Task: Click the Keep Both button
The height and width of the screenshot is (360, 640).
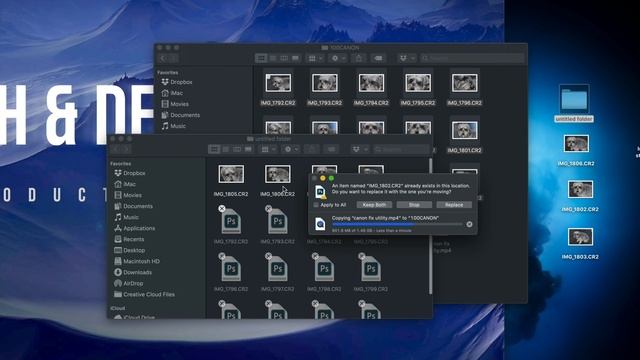Action: [x=374, y=205]
